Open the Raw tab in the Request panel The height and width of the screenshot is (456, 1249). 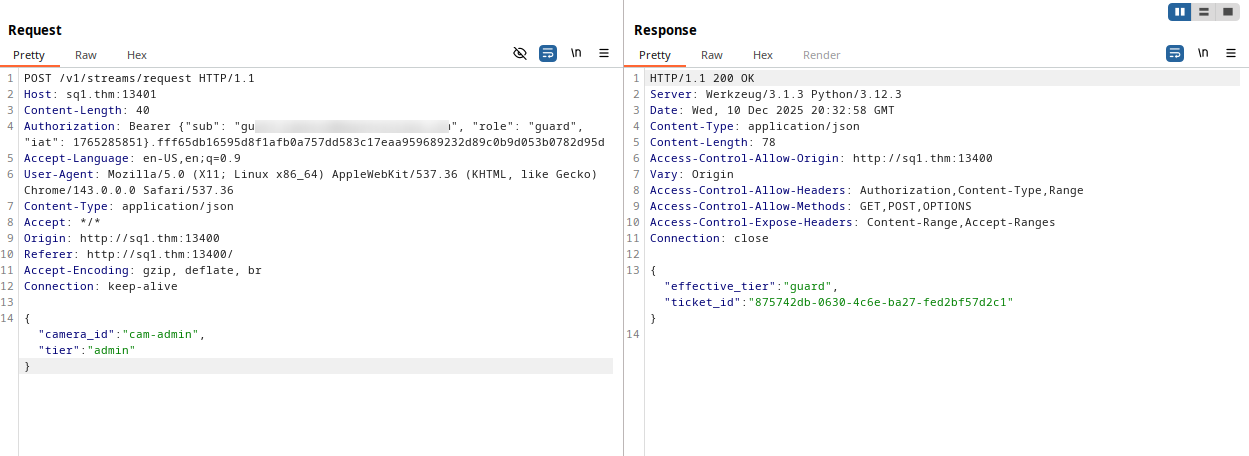coord(86,55)
